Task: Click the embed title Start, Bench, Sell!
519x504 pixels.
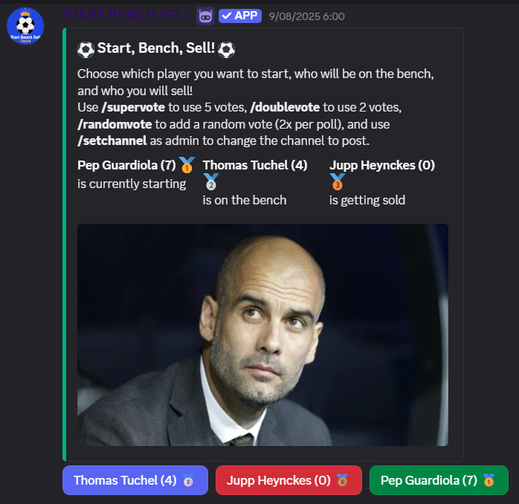Action: point(156,48)
